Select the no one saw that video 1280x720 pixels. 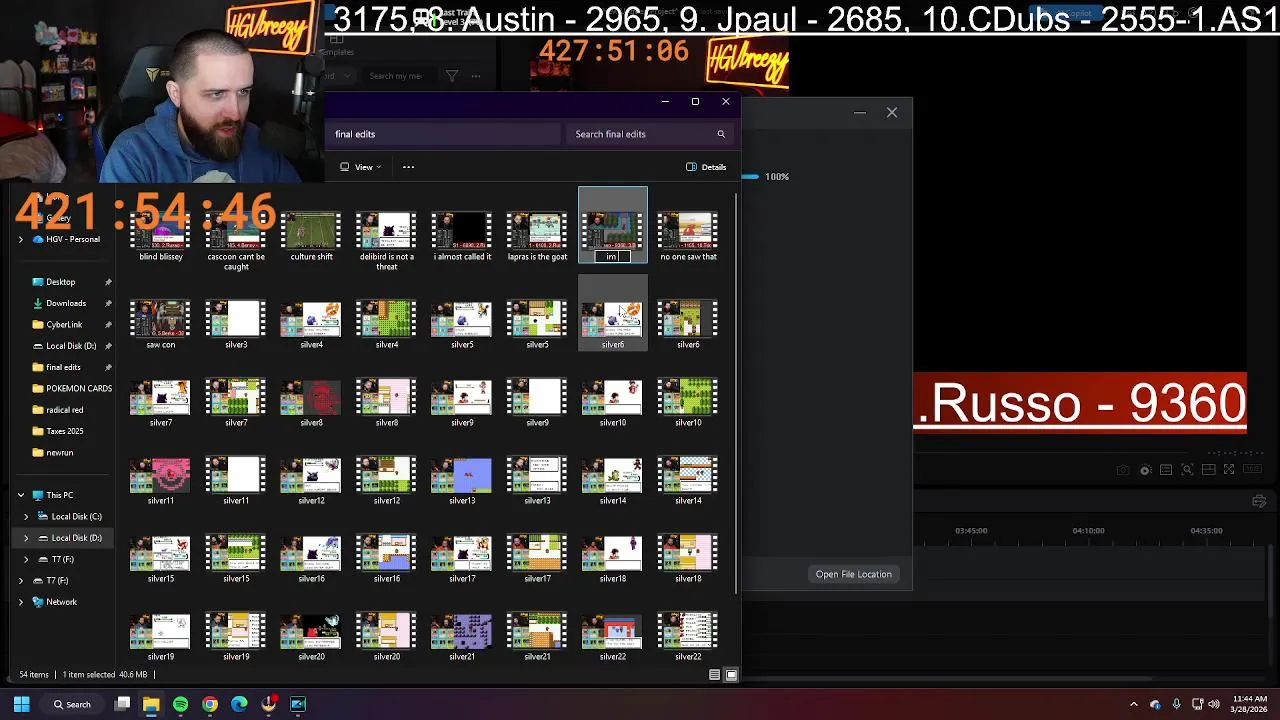688,237
